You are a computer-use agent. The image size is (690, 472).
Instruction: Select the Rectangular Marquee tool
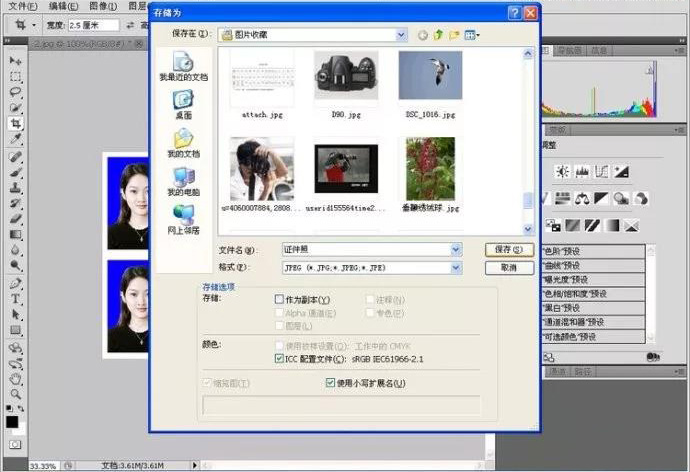15,77
